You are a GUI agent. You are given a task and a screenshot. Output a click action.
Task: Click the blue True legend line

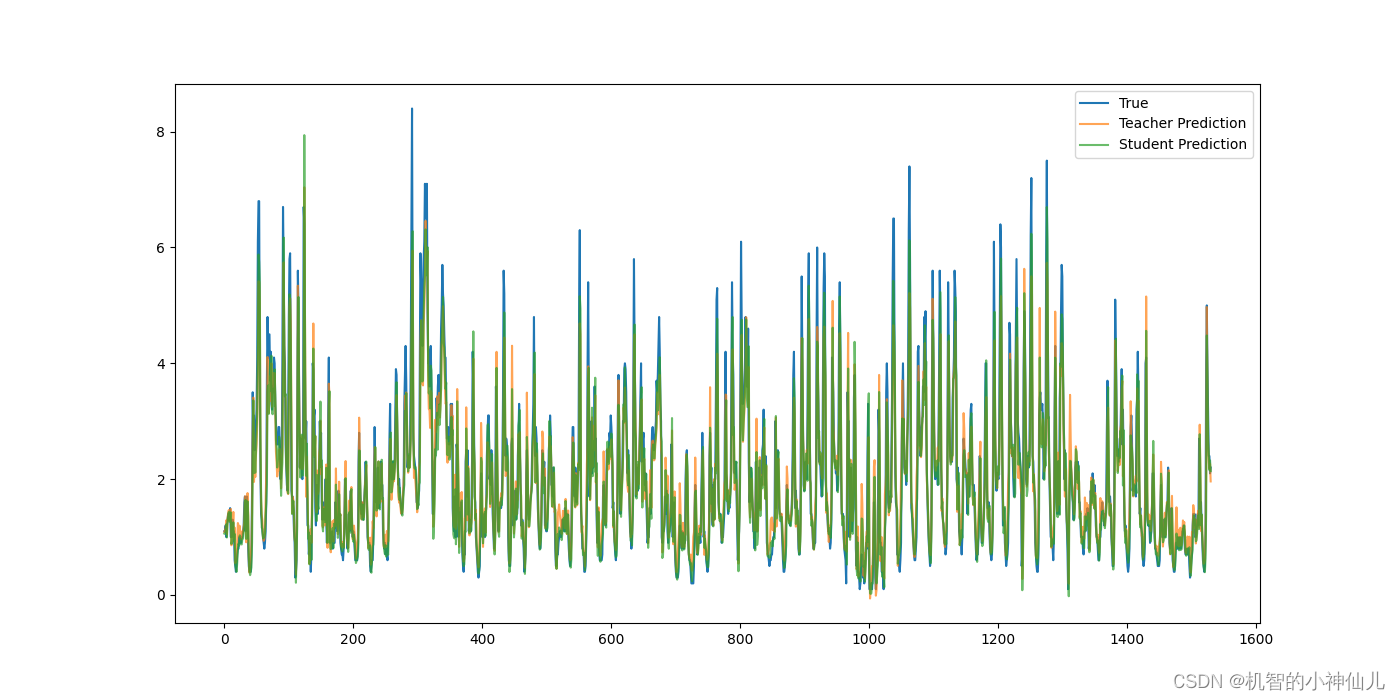(x=1095, y=103)
